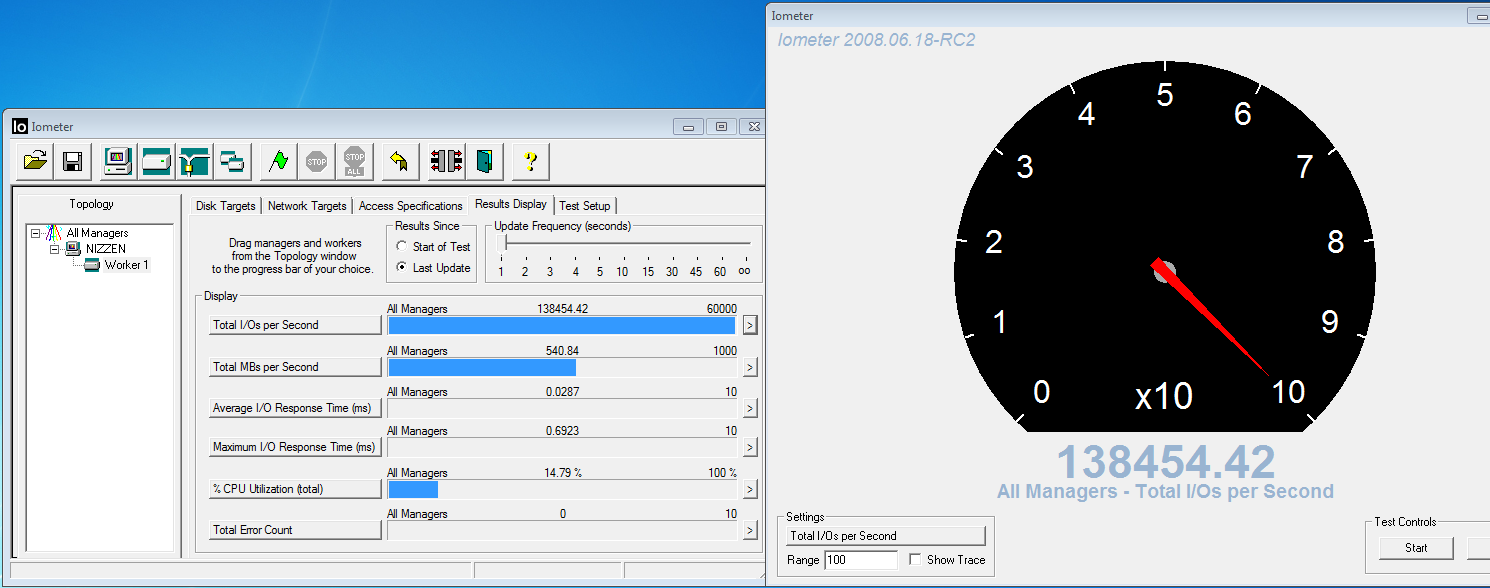This screenshot has height=588, width=1490.
Task: Click the large 138454.42 gauge readout
Action: point(1166,462)
